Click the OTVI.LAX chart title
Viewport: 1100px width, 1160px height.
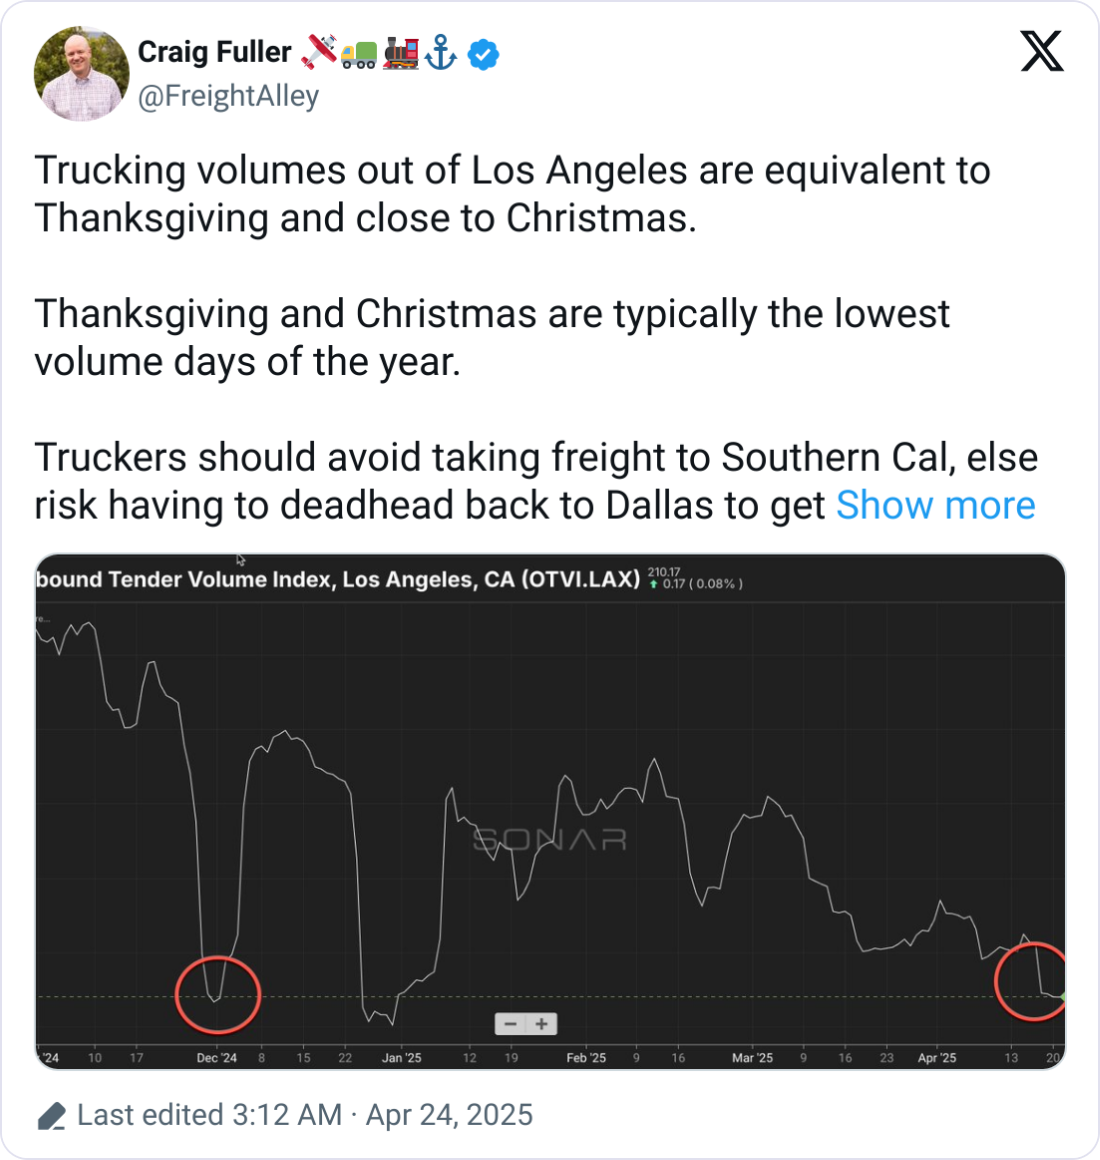click(338, 580)
